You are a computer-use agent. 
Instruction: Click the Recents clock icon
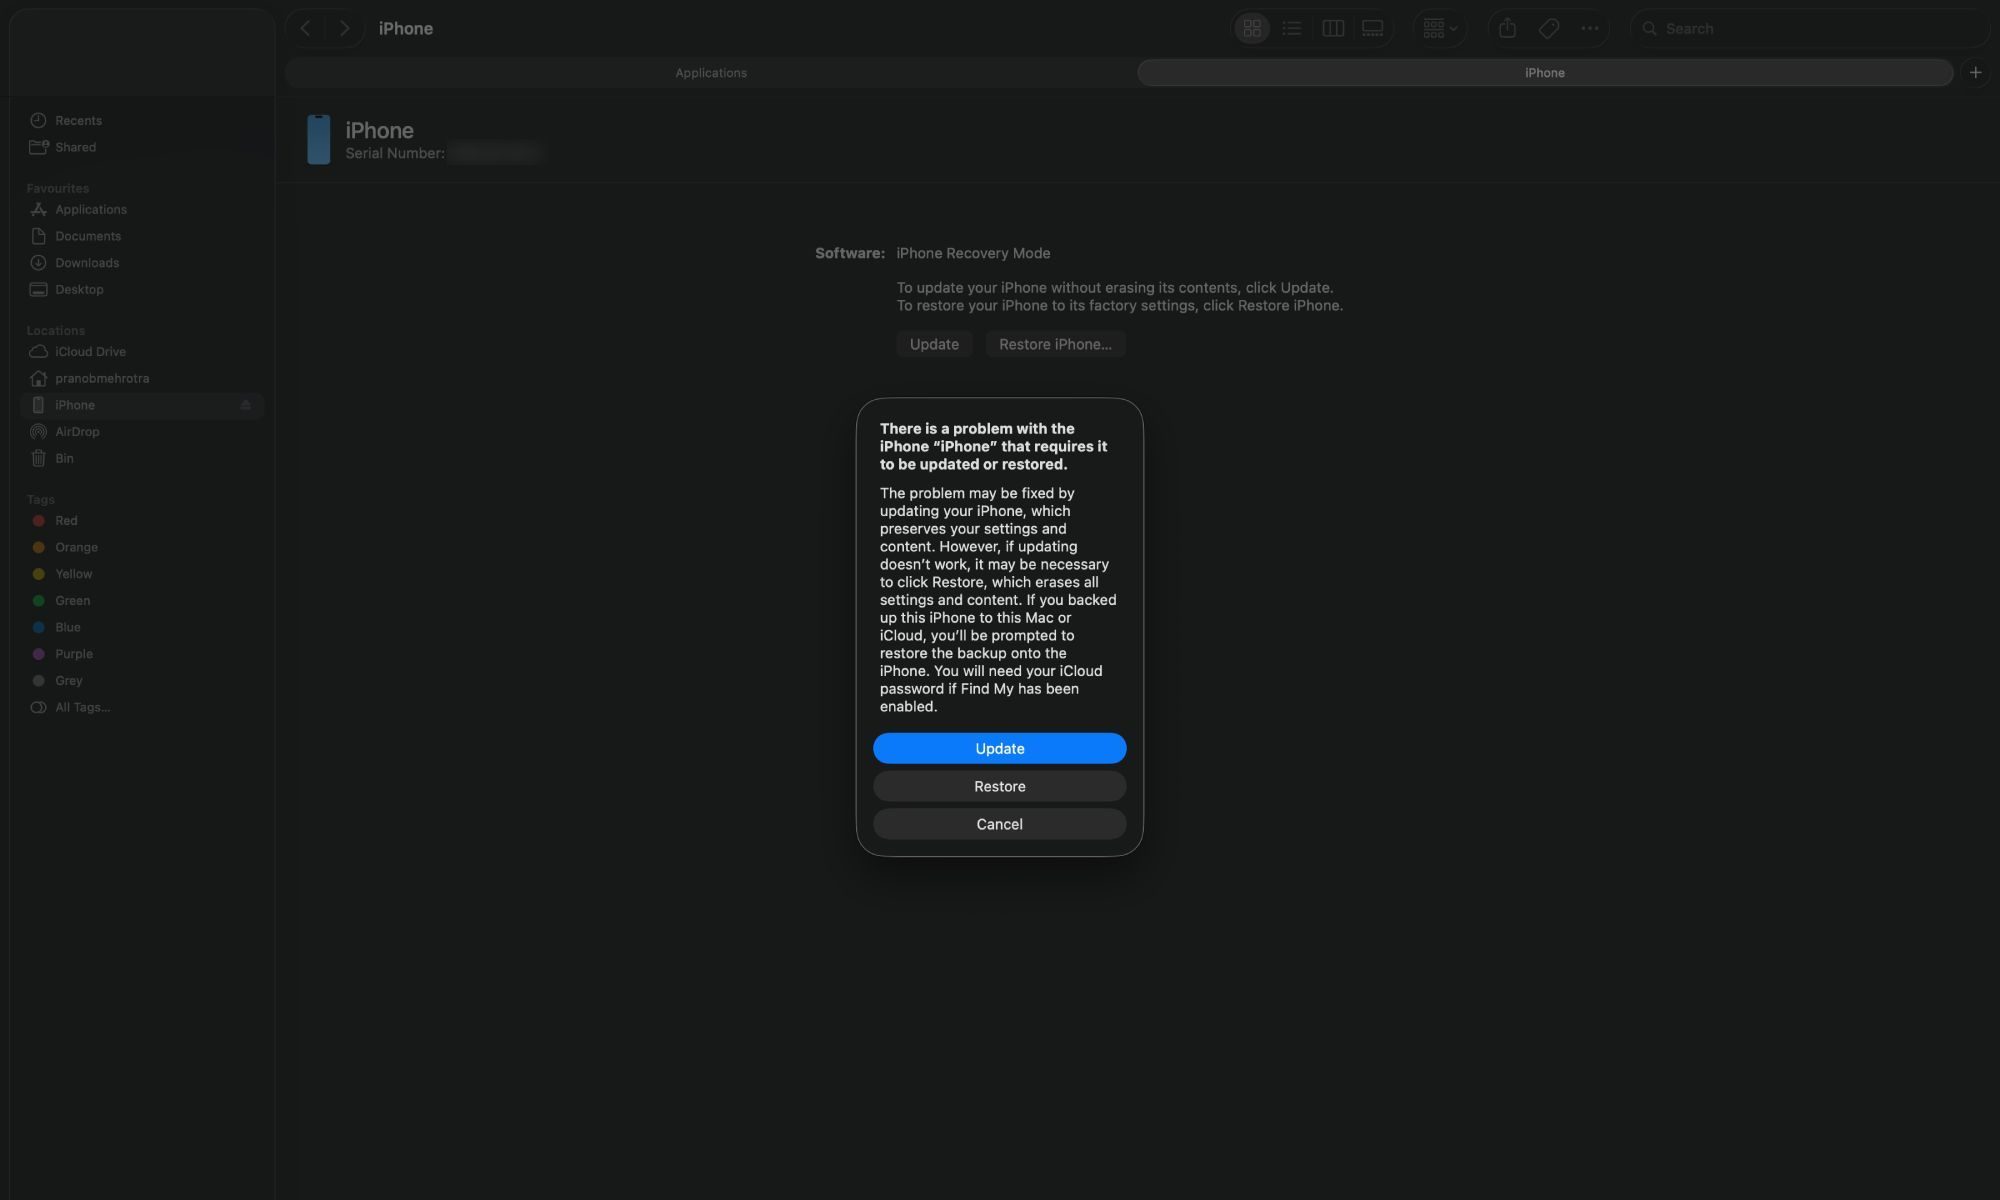(38, 120)
